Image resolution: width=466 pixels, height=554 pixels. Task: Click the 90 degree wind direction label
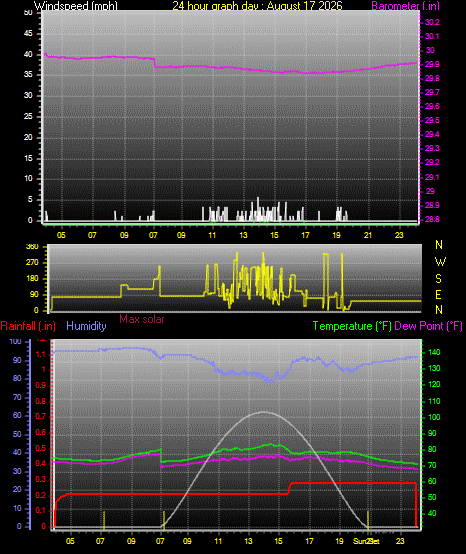point(34,295)
